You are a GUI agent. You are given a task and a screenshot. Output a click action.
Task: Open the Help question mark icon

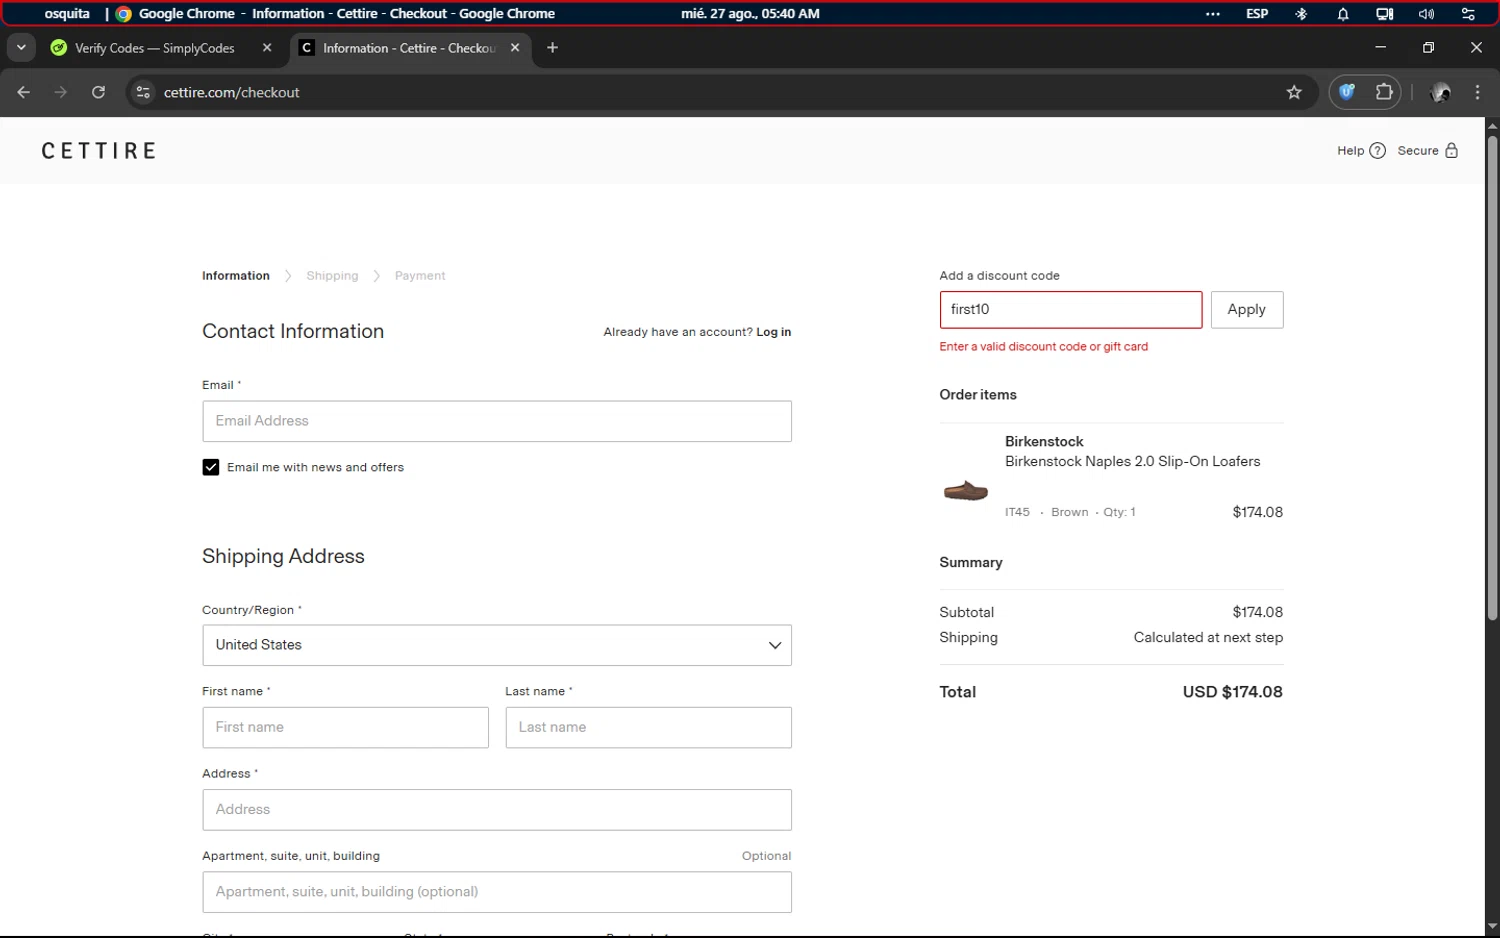[x=1377, y=151]
